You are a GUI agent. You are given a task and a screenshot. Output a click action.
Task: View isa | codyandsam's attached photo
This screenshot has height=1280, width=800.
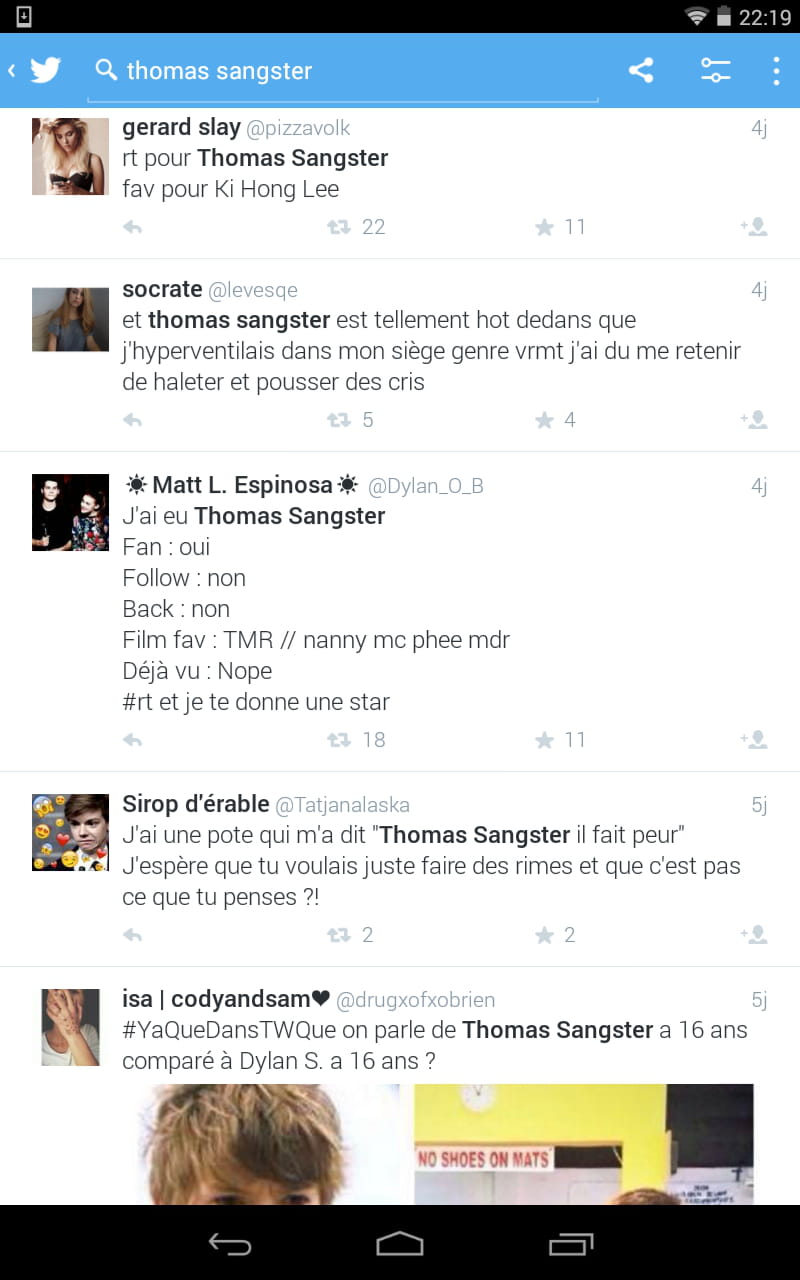[x=445, y=1144]
